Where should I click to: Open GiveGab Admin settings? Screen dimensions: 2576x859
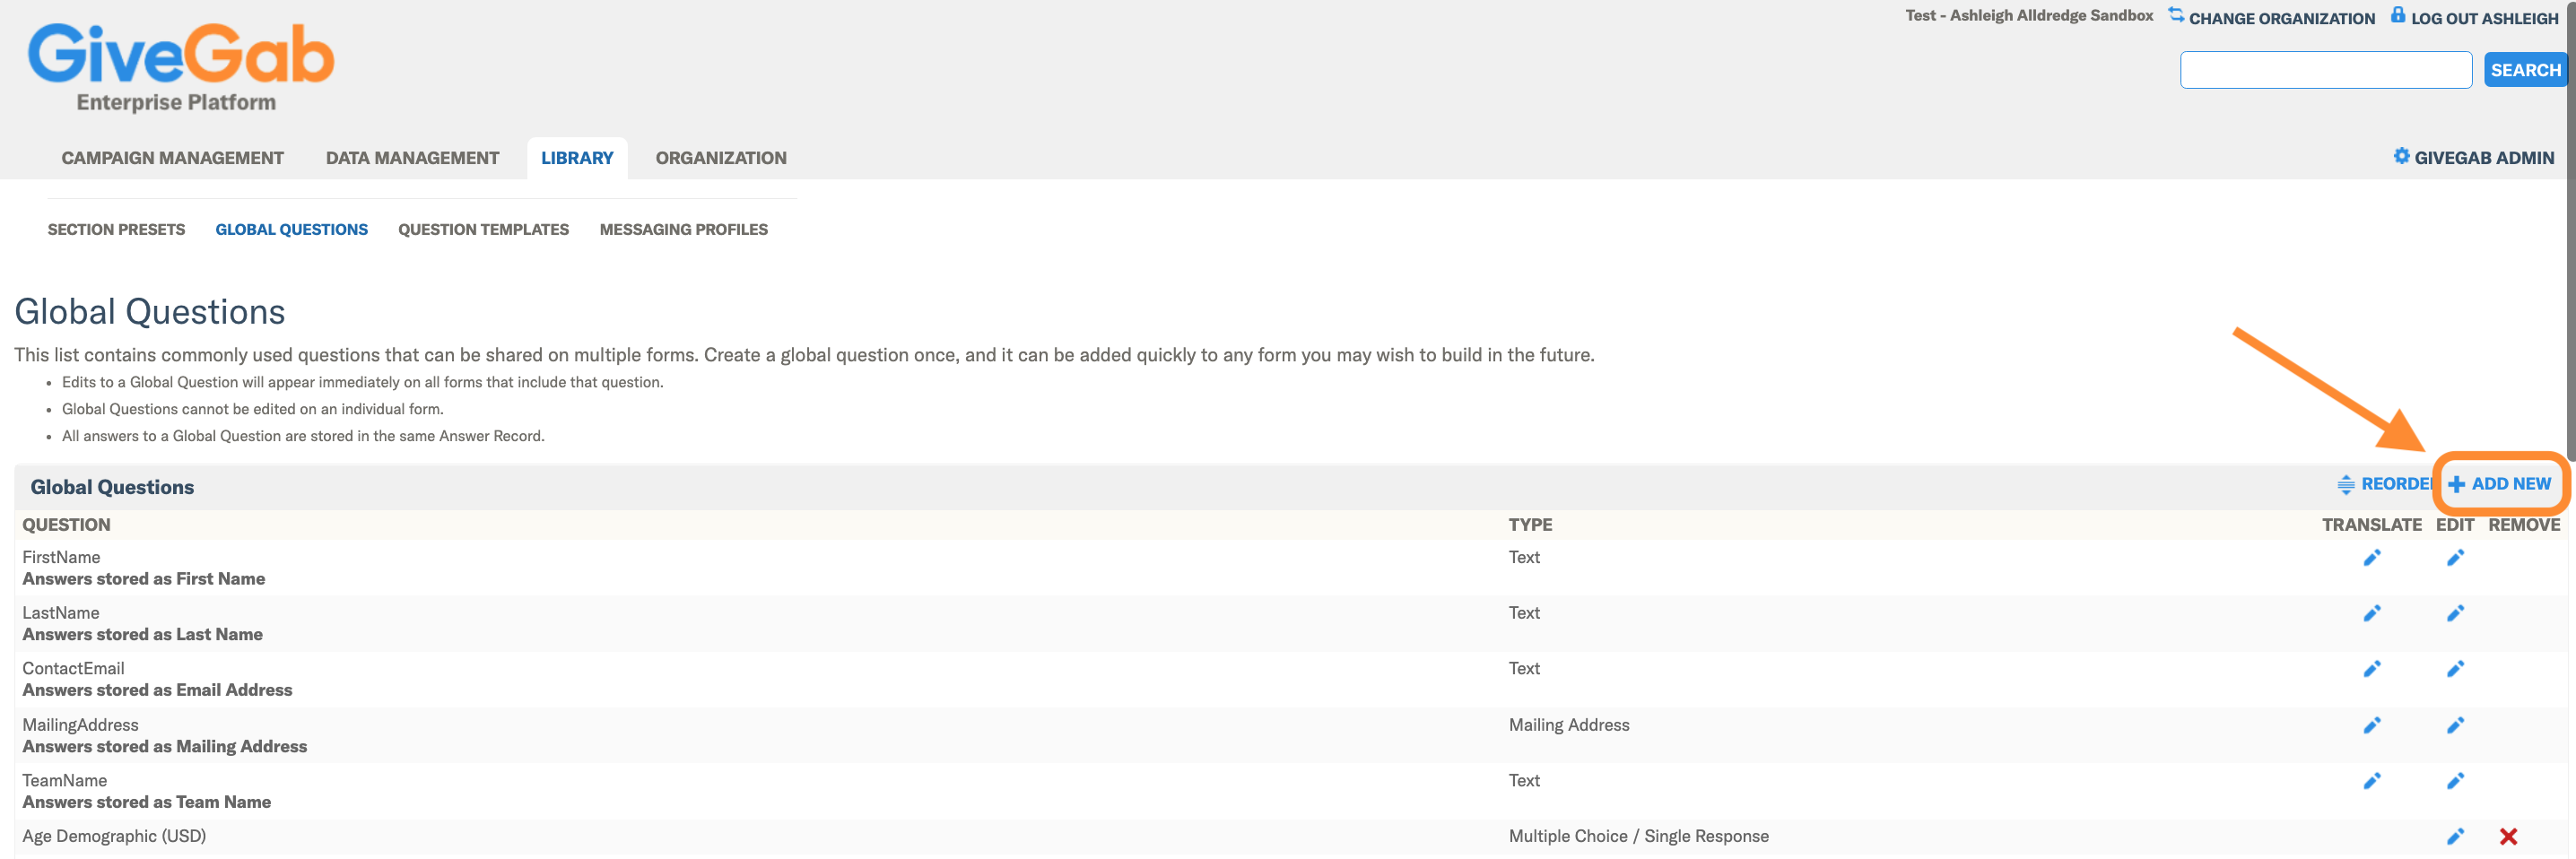click(x=2473, y=157)
